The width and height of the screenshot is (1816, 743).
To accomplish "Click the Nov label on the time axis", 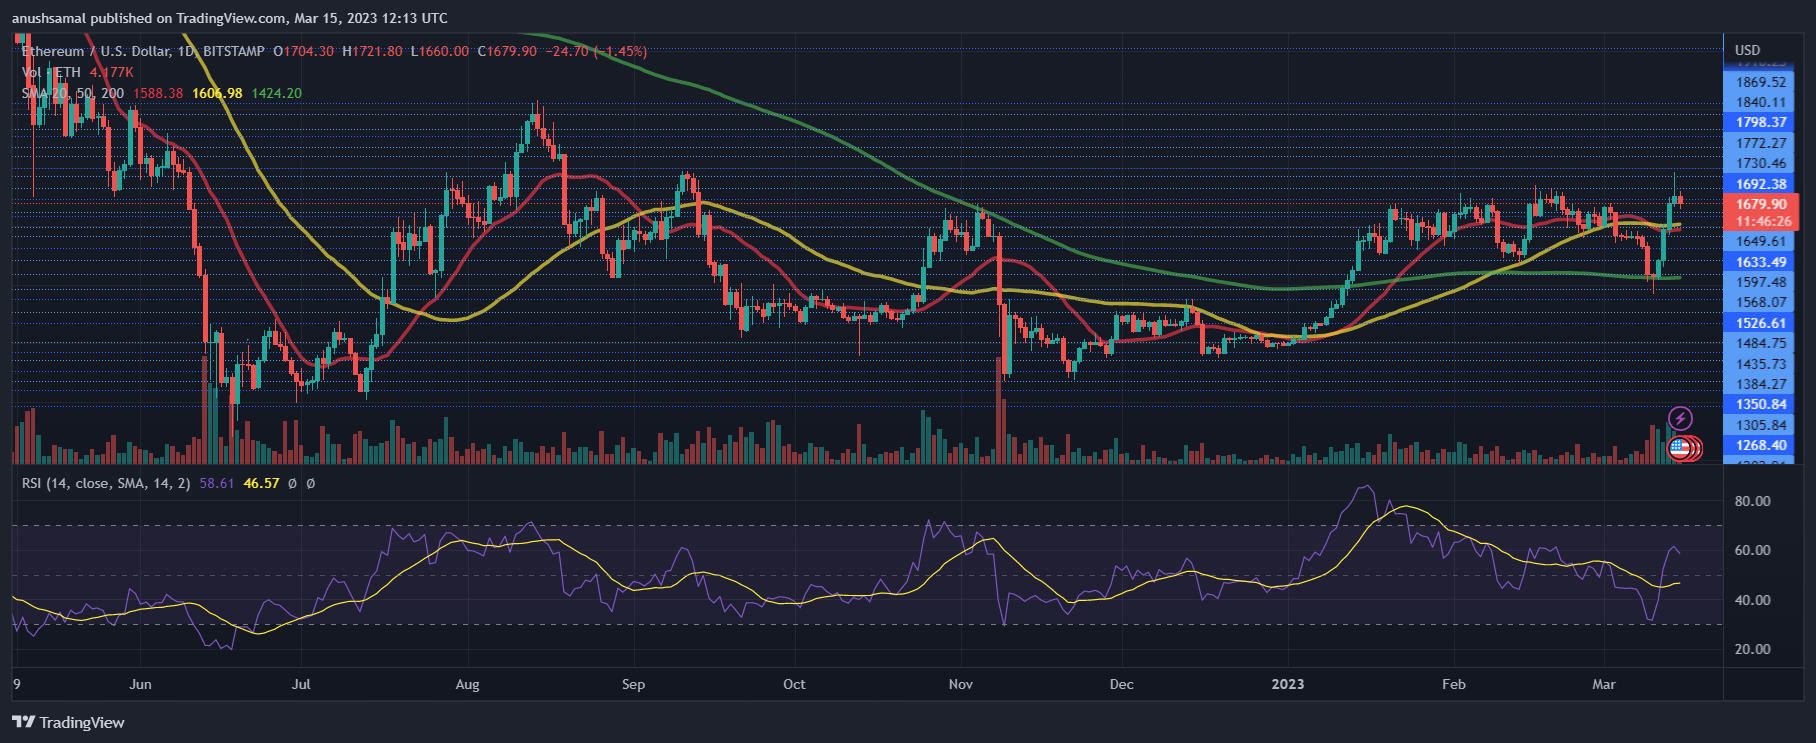I will coord(960,684).
